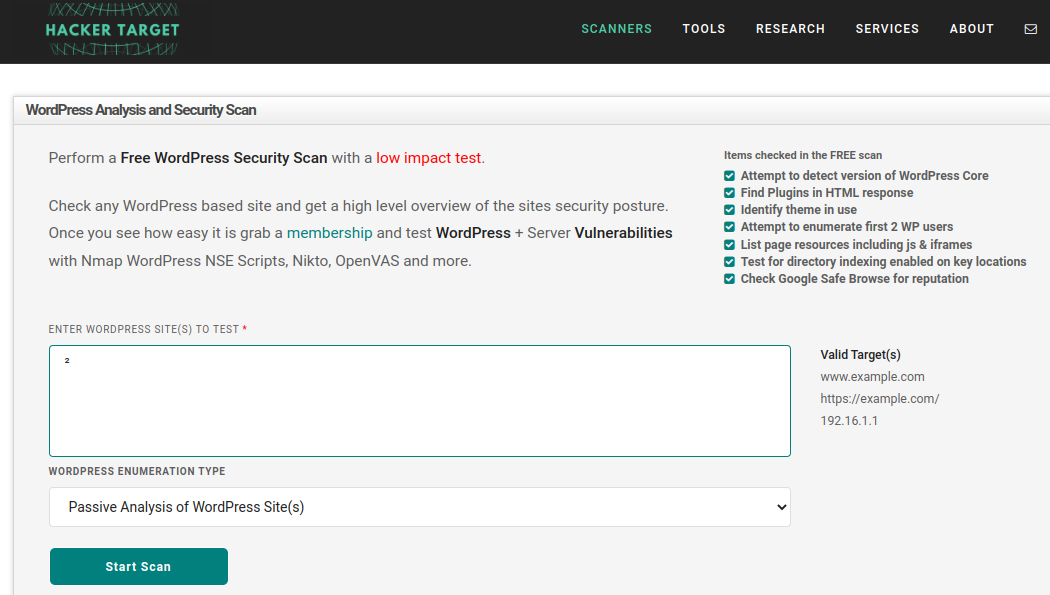Focus the WordPress sites to test textarea
Image resolution: width=1050 pixels, height=595 pixels.
(x=420, y=401)
